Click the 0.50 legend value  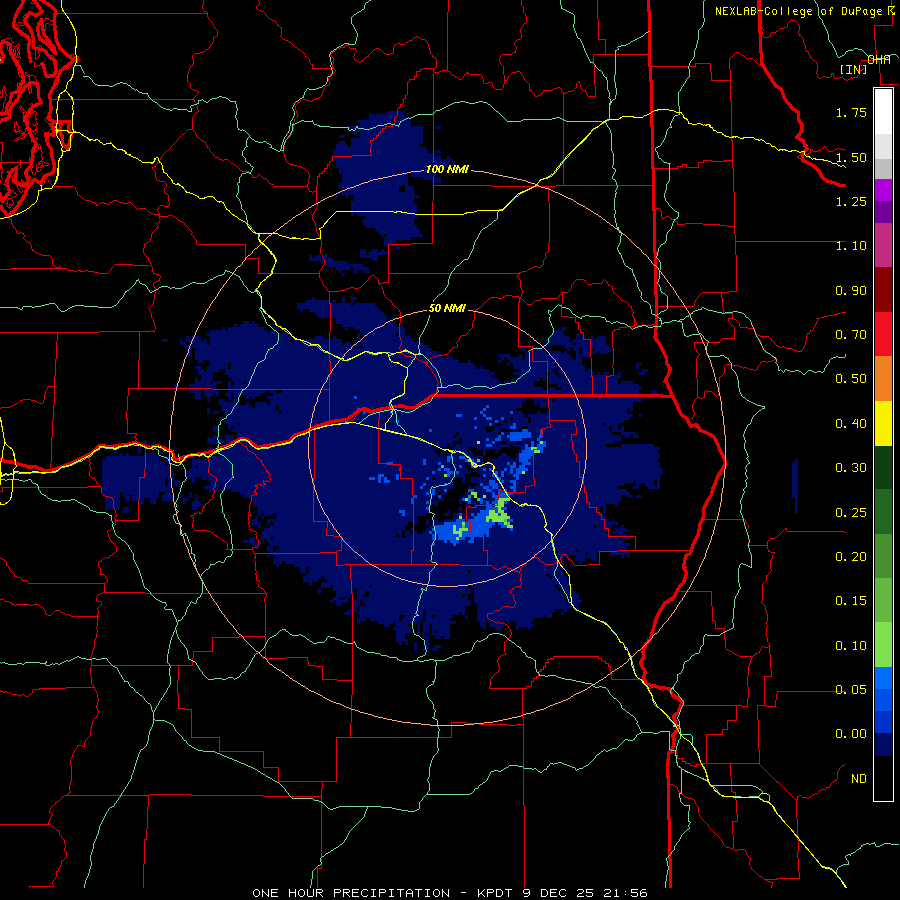click(x=851, y=379)
